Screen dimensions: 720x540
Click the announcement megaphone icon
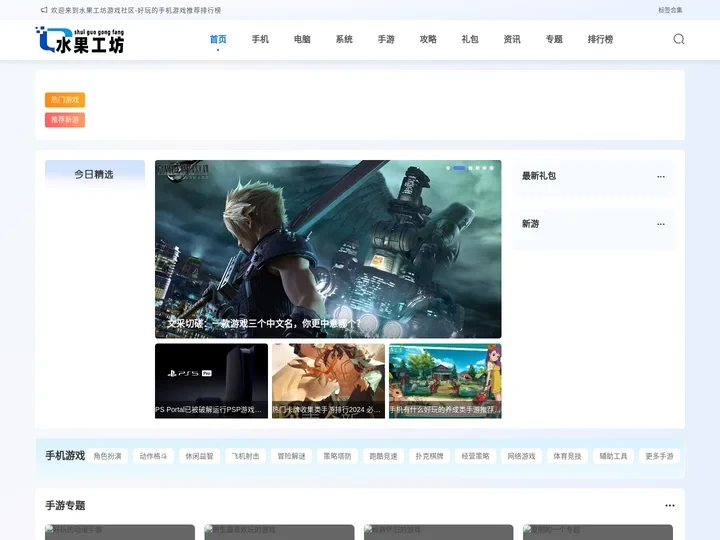[44, 10]
